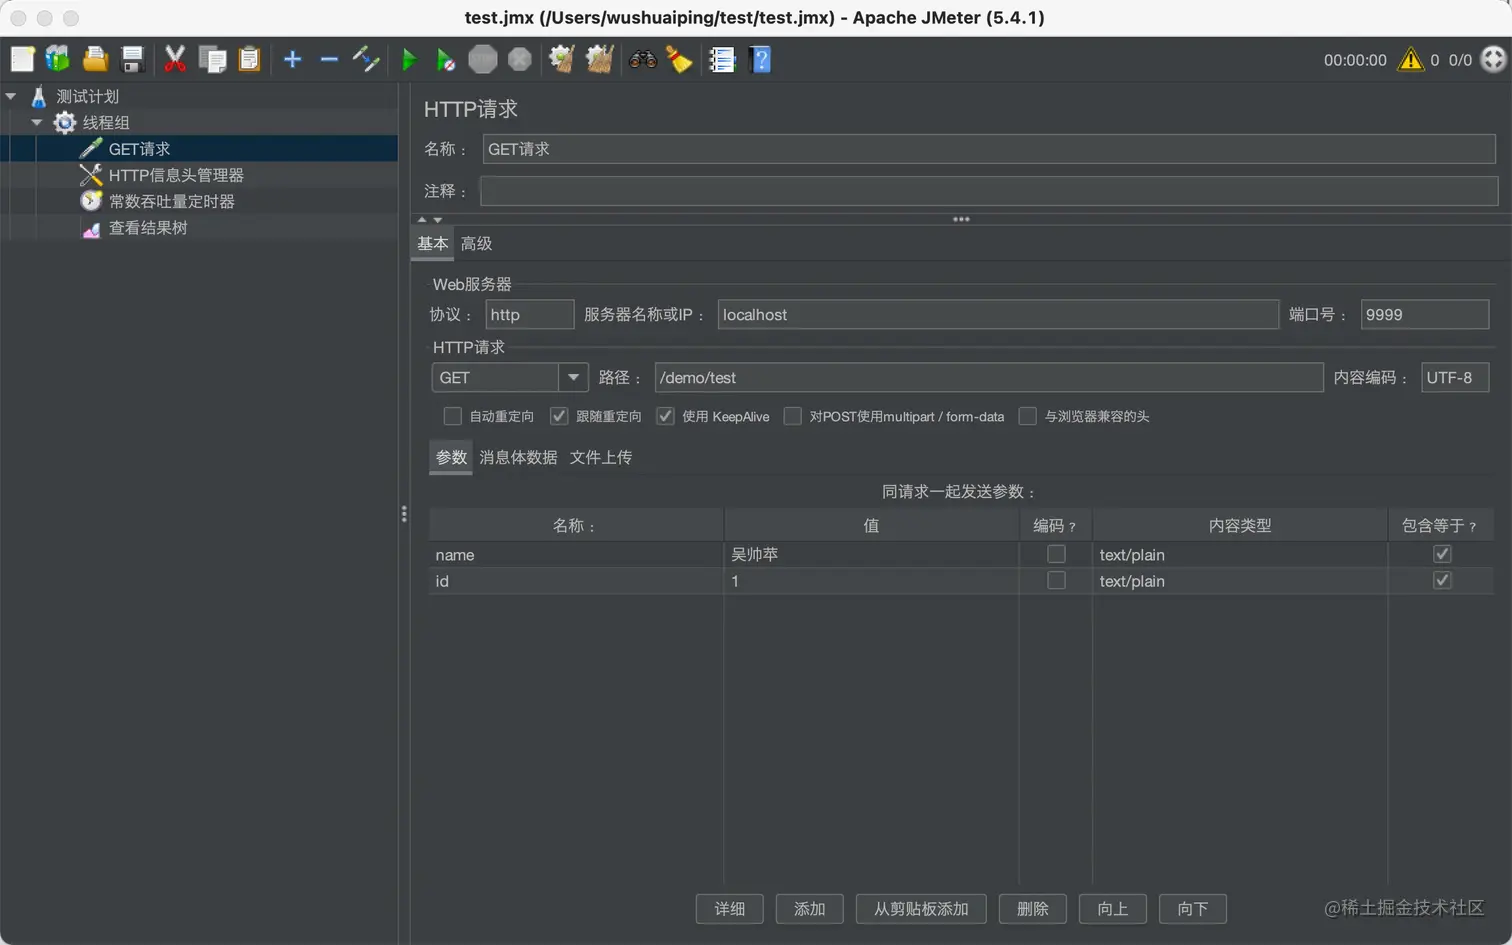
Task: Save the test plan
Action: (x=132, y=60)
